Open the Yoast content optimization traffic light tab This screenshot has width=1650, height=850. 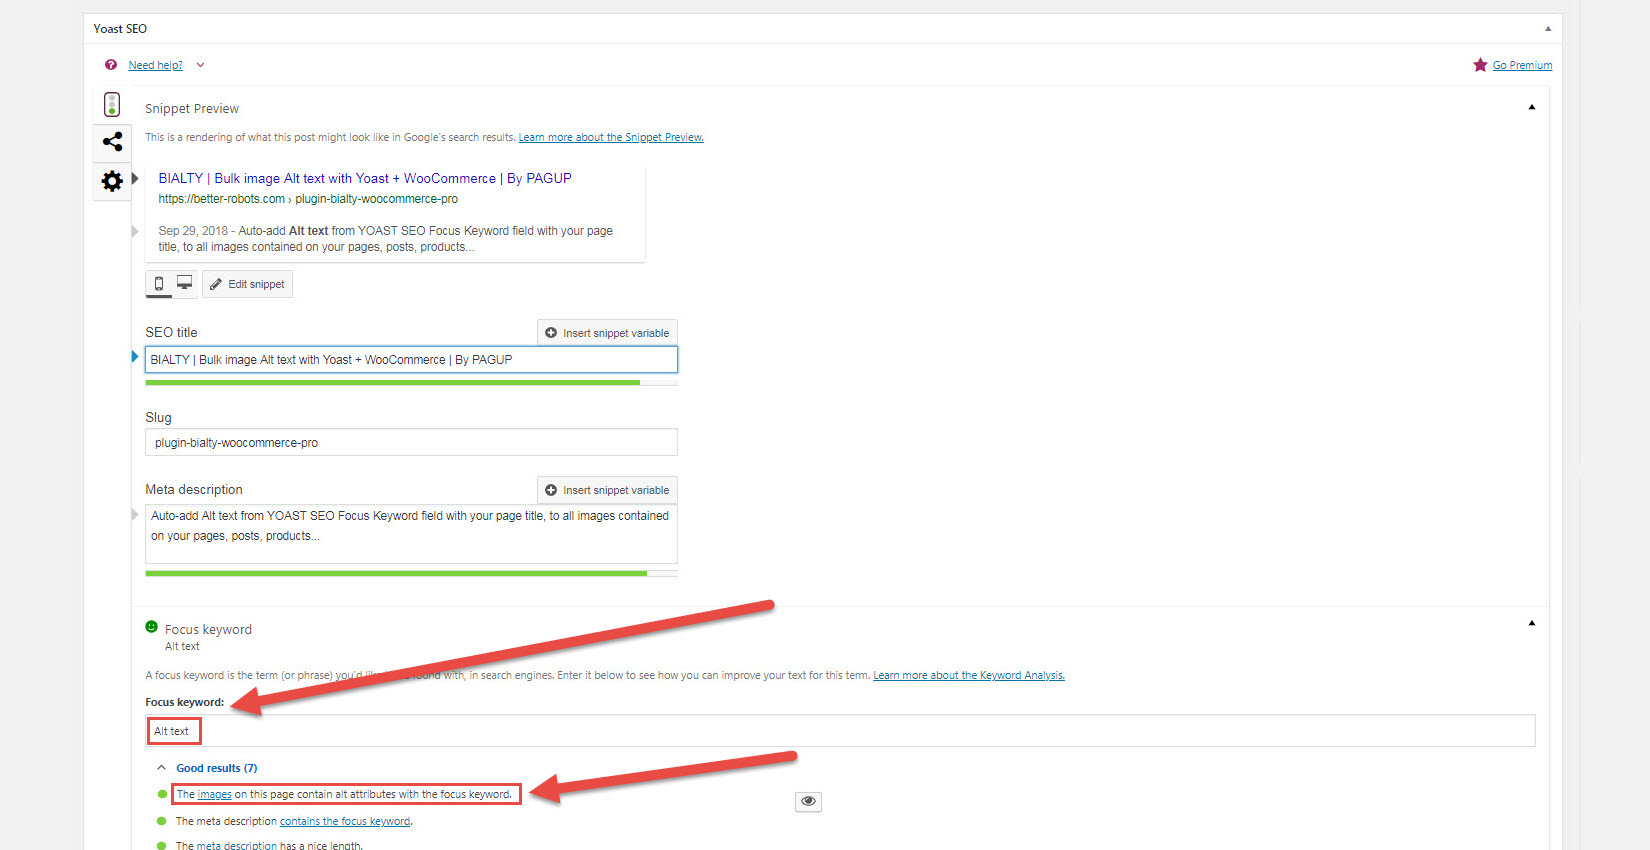112,104
